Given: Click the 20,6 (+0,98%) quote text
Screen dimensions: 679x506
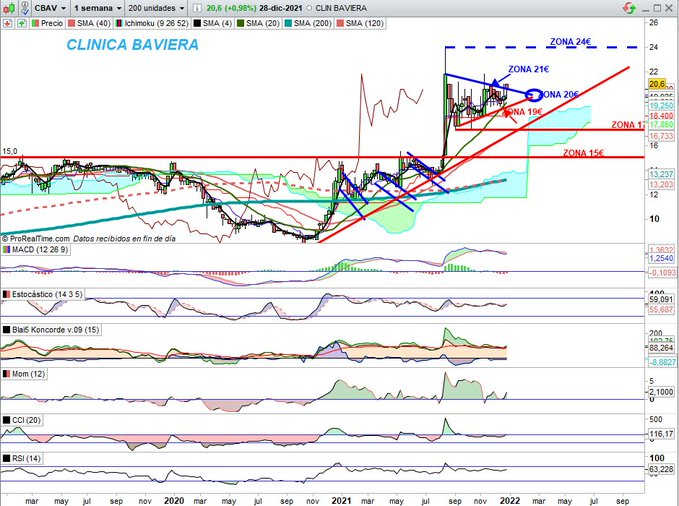Looking at the screenshot, I should pyautogui.click(x=231, y=8).
